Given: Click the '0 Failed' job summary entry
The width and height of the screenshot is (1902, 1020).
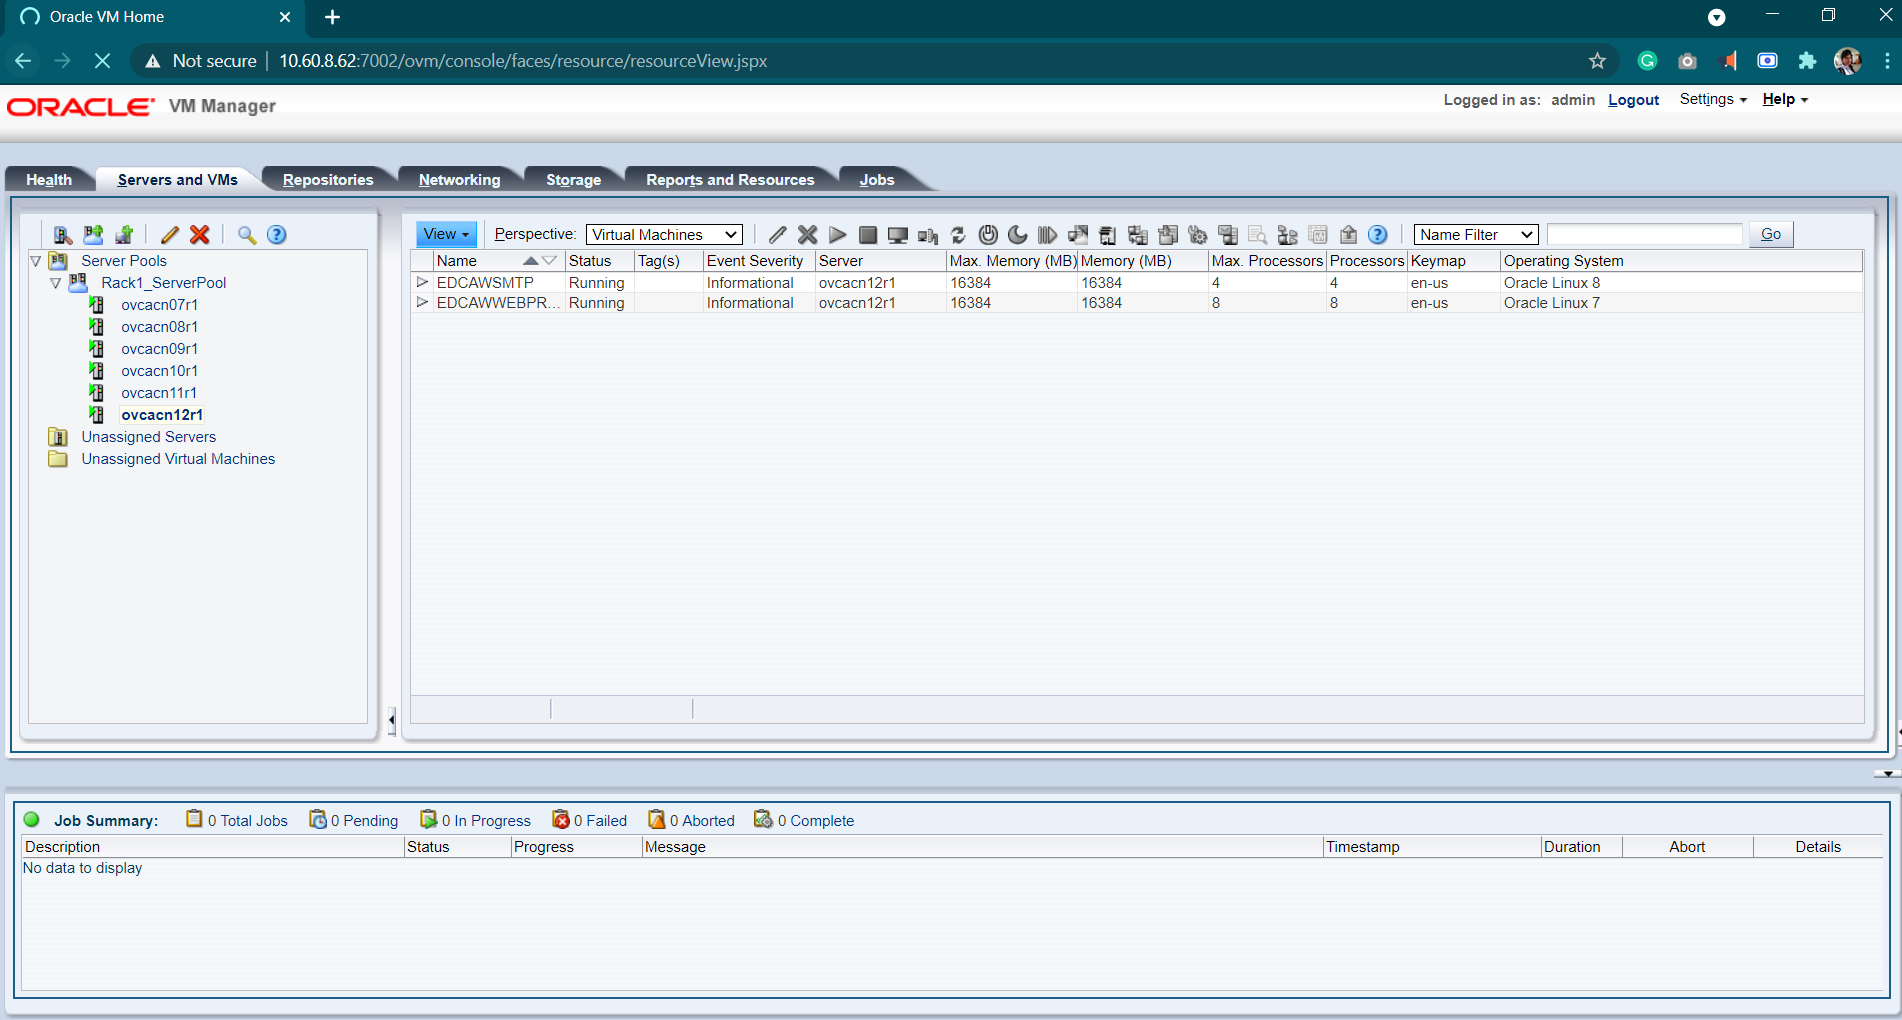Looking at the screenshot, I should tap(590, 820).
